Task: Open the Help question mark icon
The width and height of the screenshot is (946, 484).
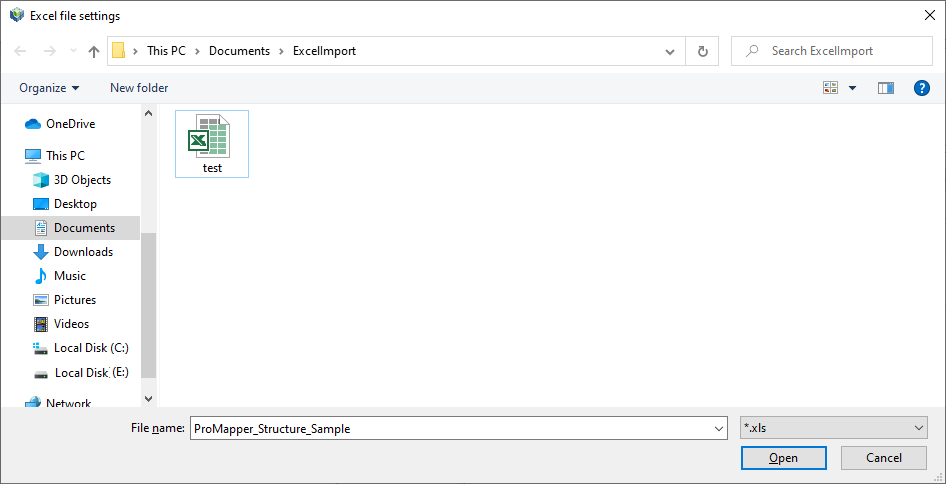Action: click(922, 88)
